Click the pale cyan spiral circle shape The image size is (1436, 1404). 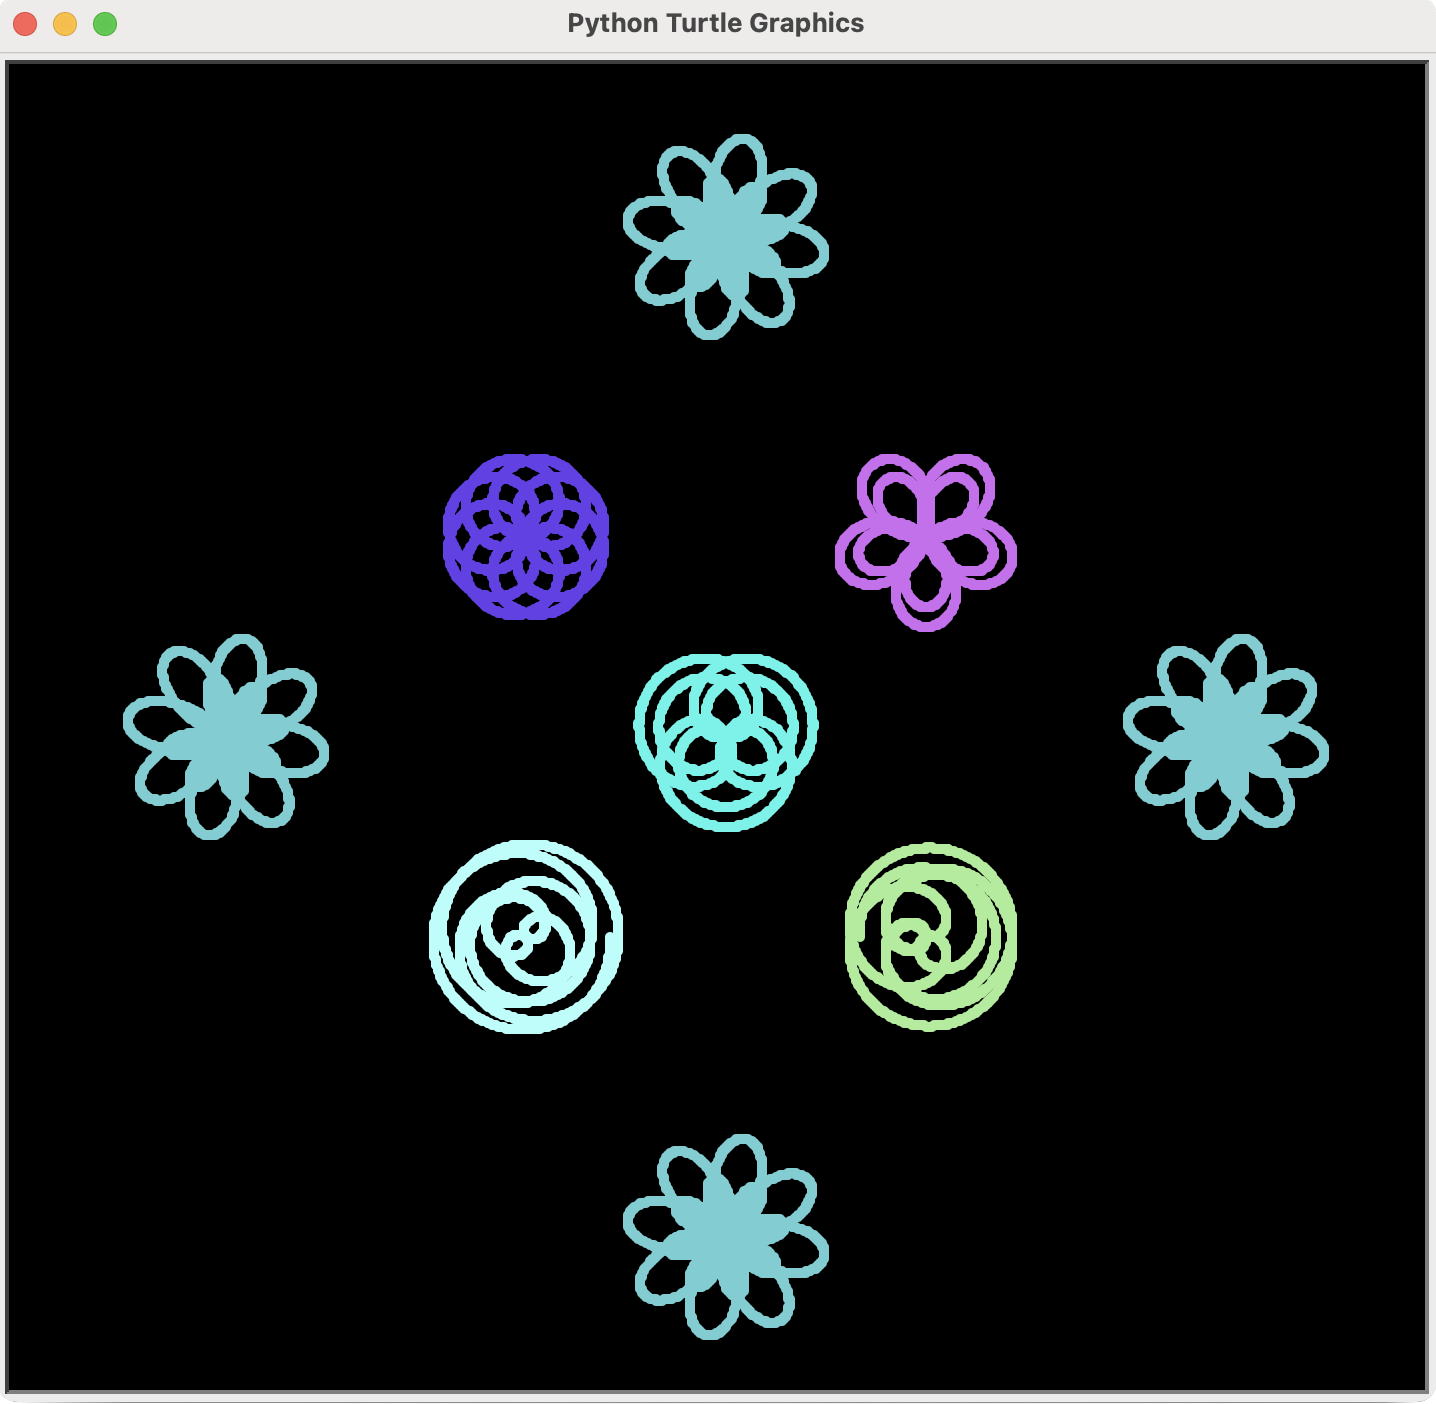pyautogui.click(x=526, y=937)
